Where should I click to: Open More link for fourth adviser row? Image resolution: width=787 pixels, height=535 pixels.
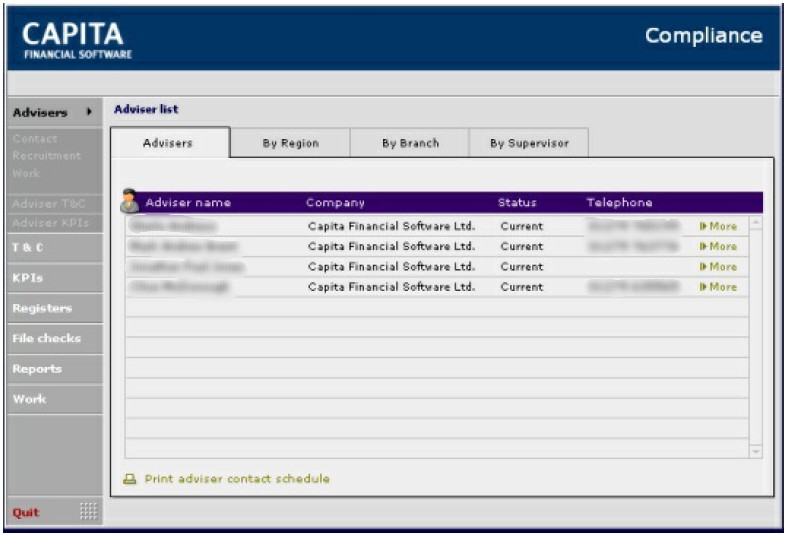(x=718, y=287)
